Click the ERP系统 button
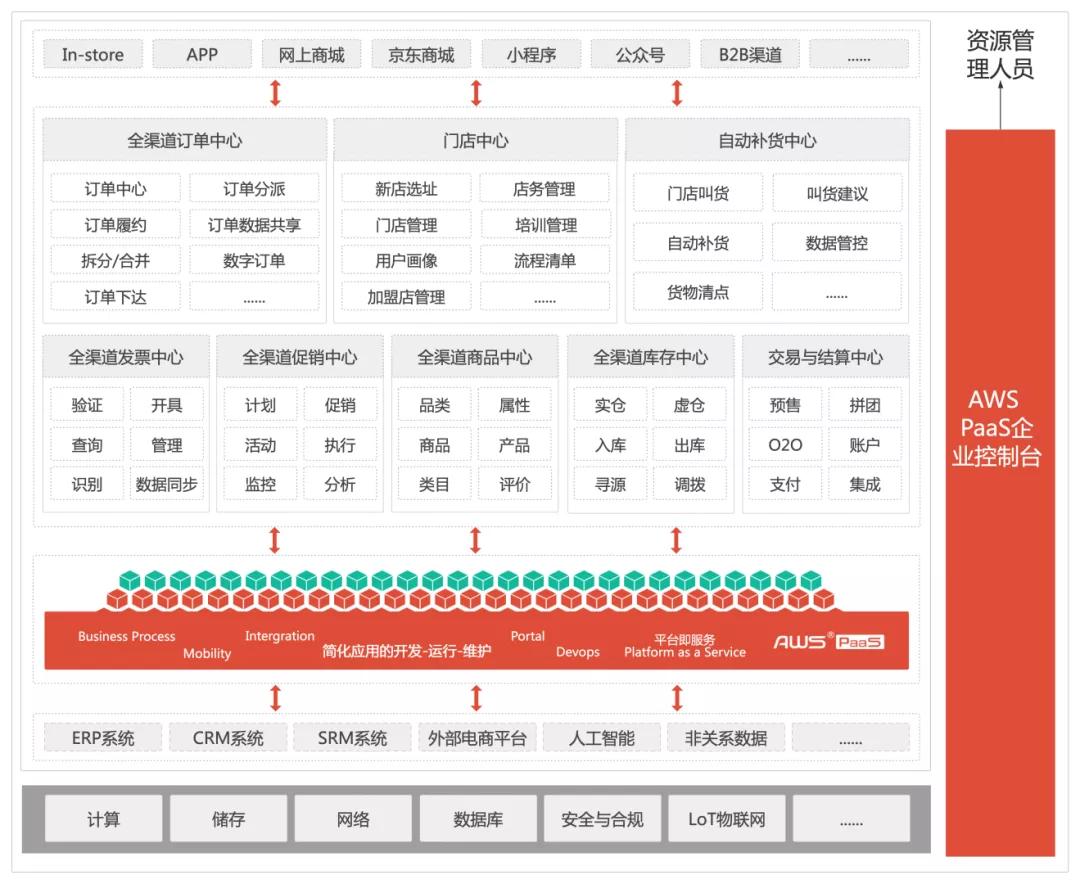Screen dimensions: 1080x884 [x=104, y=737]
